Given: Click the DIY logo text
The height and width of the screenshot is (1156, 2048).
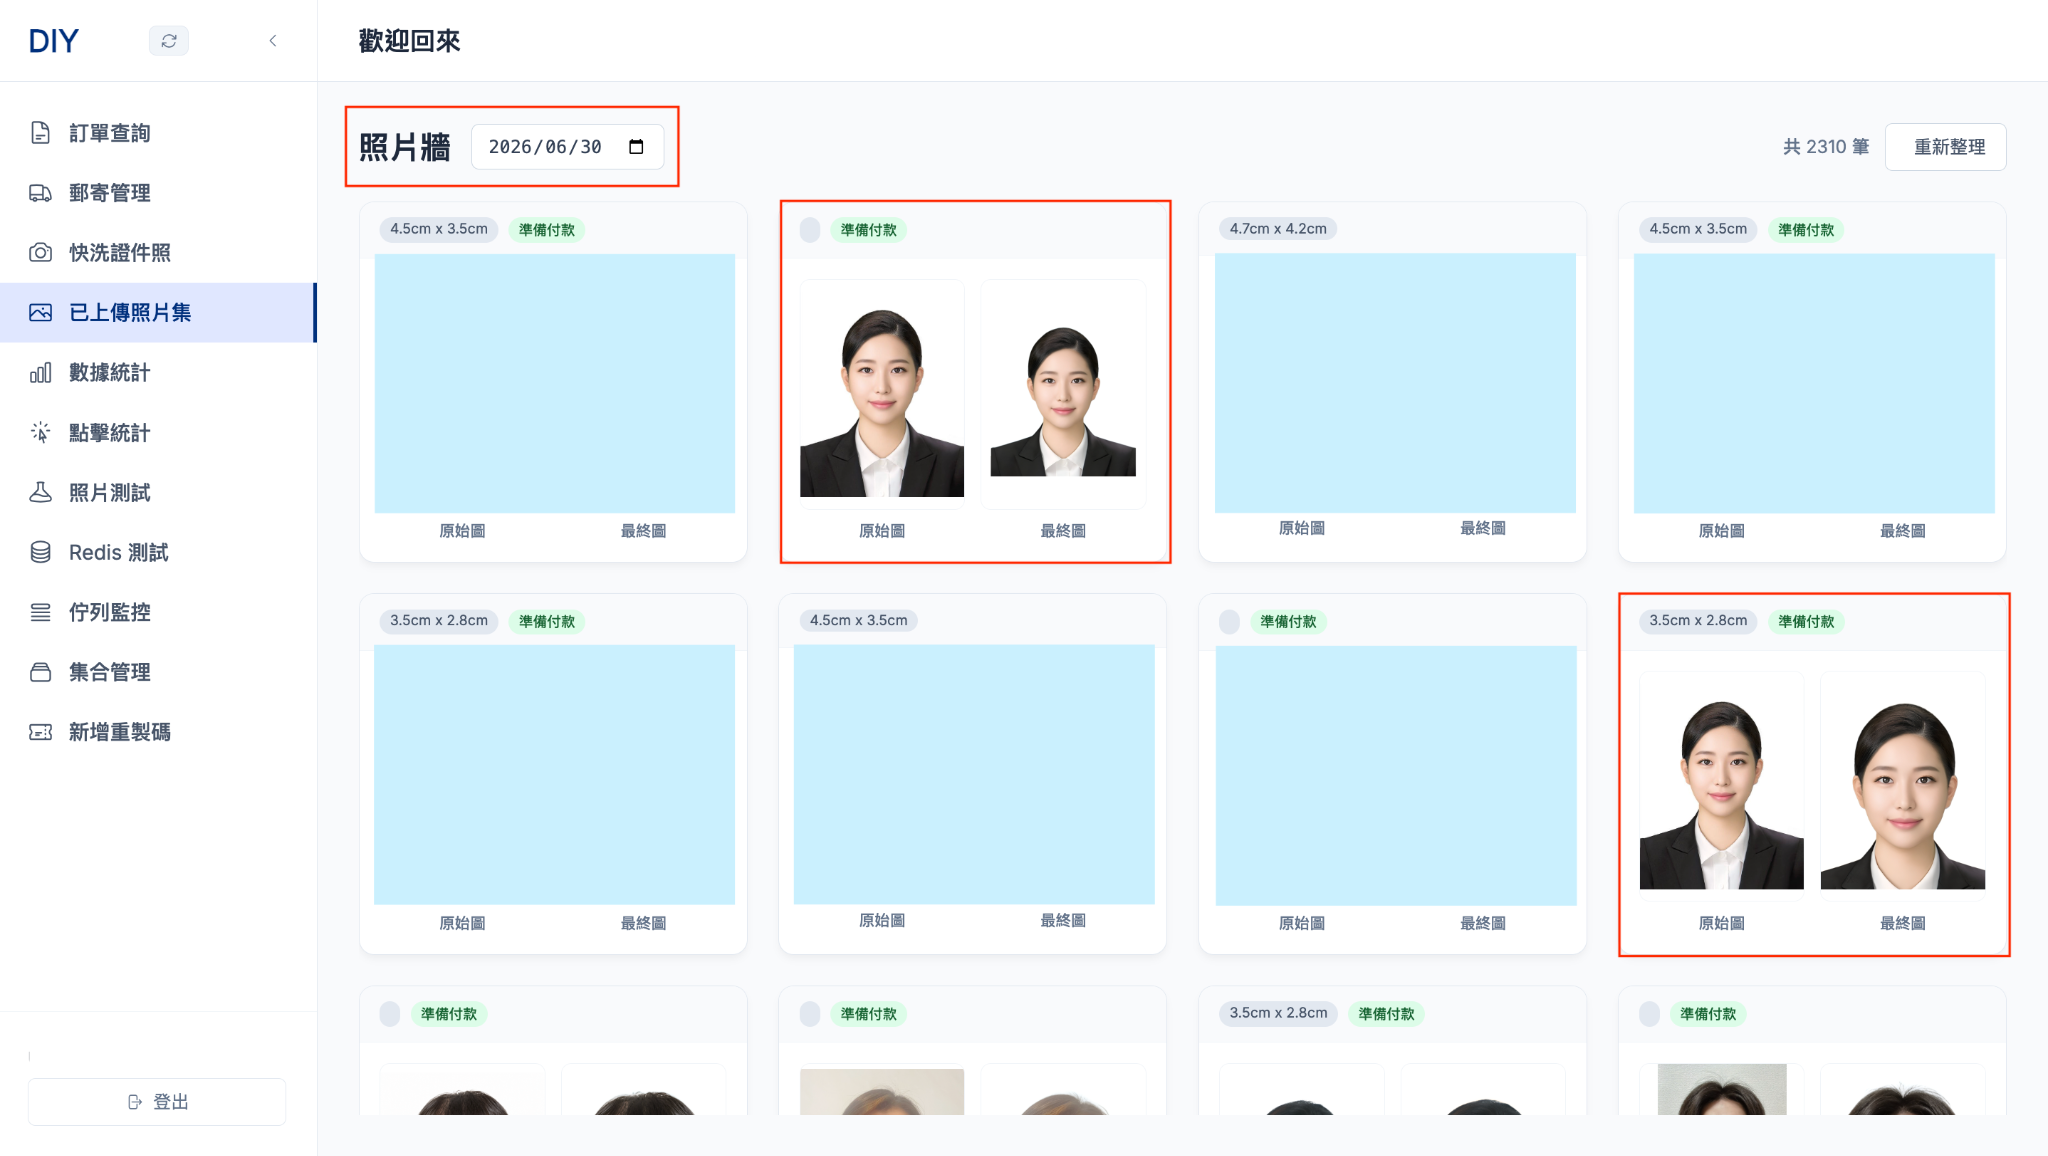Looking at the screenshot, I should coord(54,41).
